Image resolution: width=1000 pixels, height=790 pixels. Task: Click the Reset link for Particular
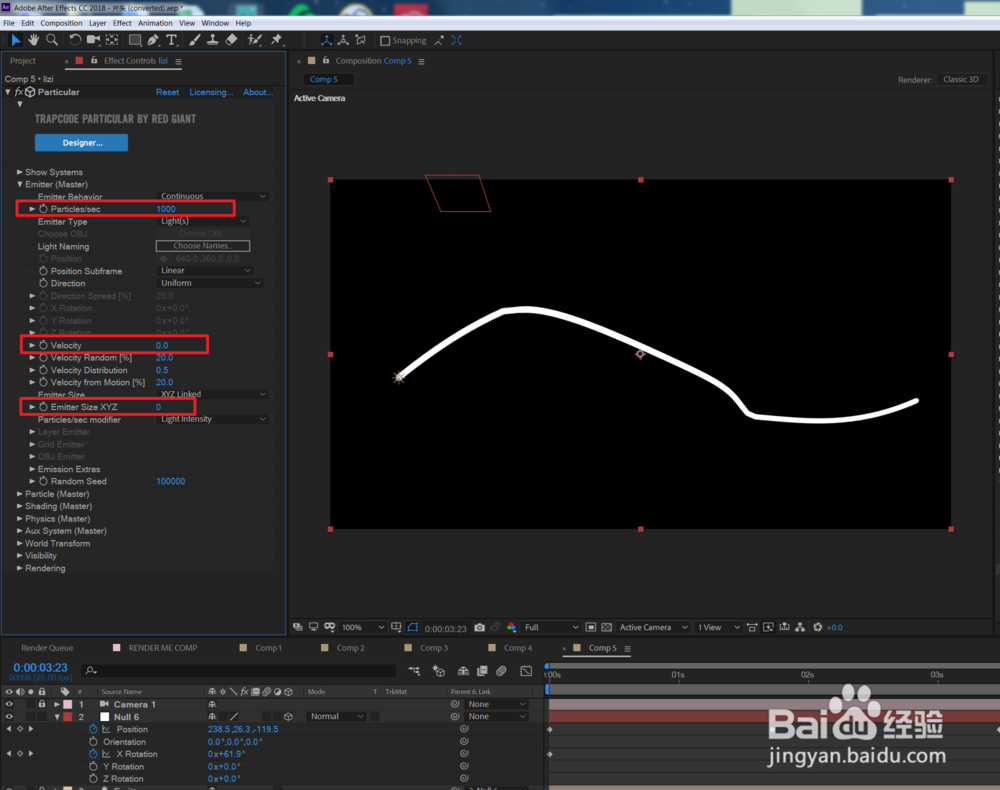(x=167, y=92)
